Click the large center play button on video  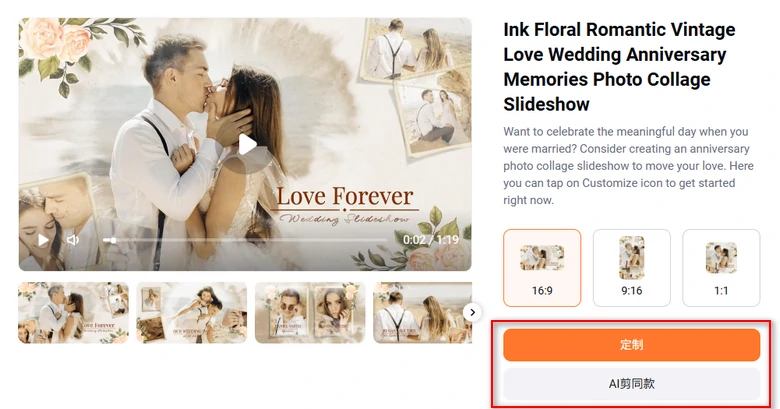pos(247,145)
